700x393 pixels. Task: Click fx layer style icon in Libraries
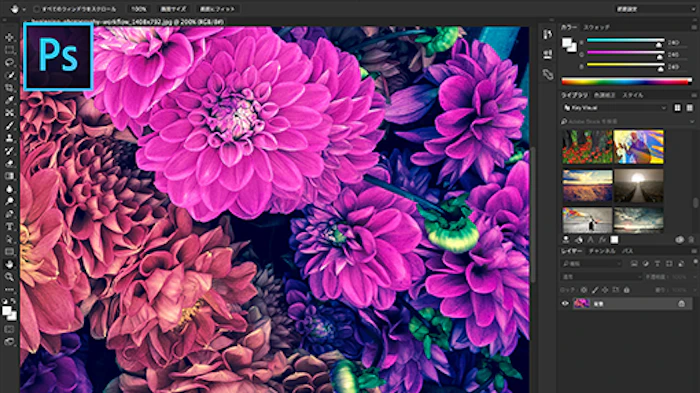coord(602,240)
